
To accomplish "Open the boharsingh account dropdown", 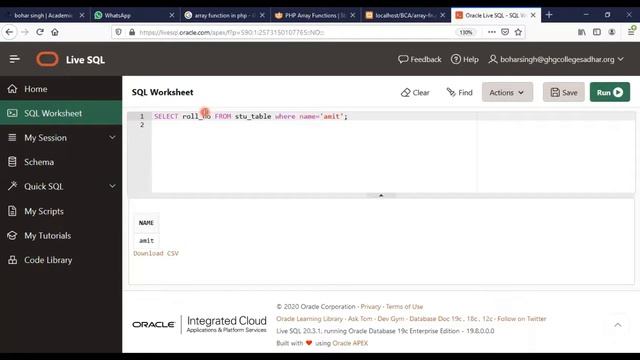I will 556,59.
